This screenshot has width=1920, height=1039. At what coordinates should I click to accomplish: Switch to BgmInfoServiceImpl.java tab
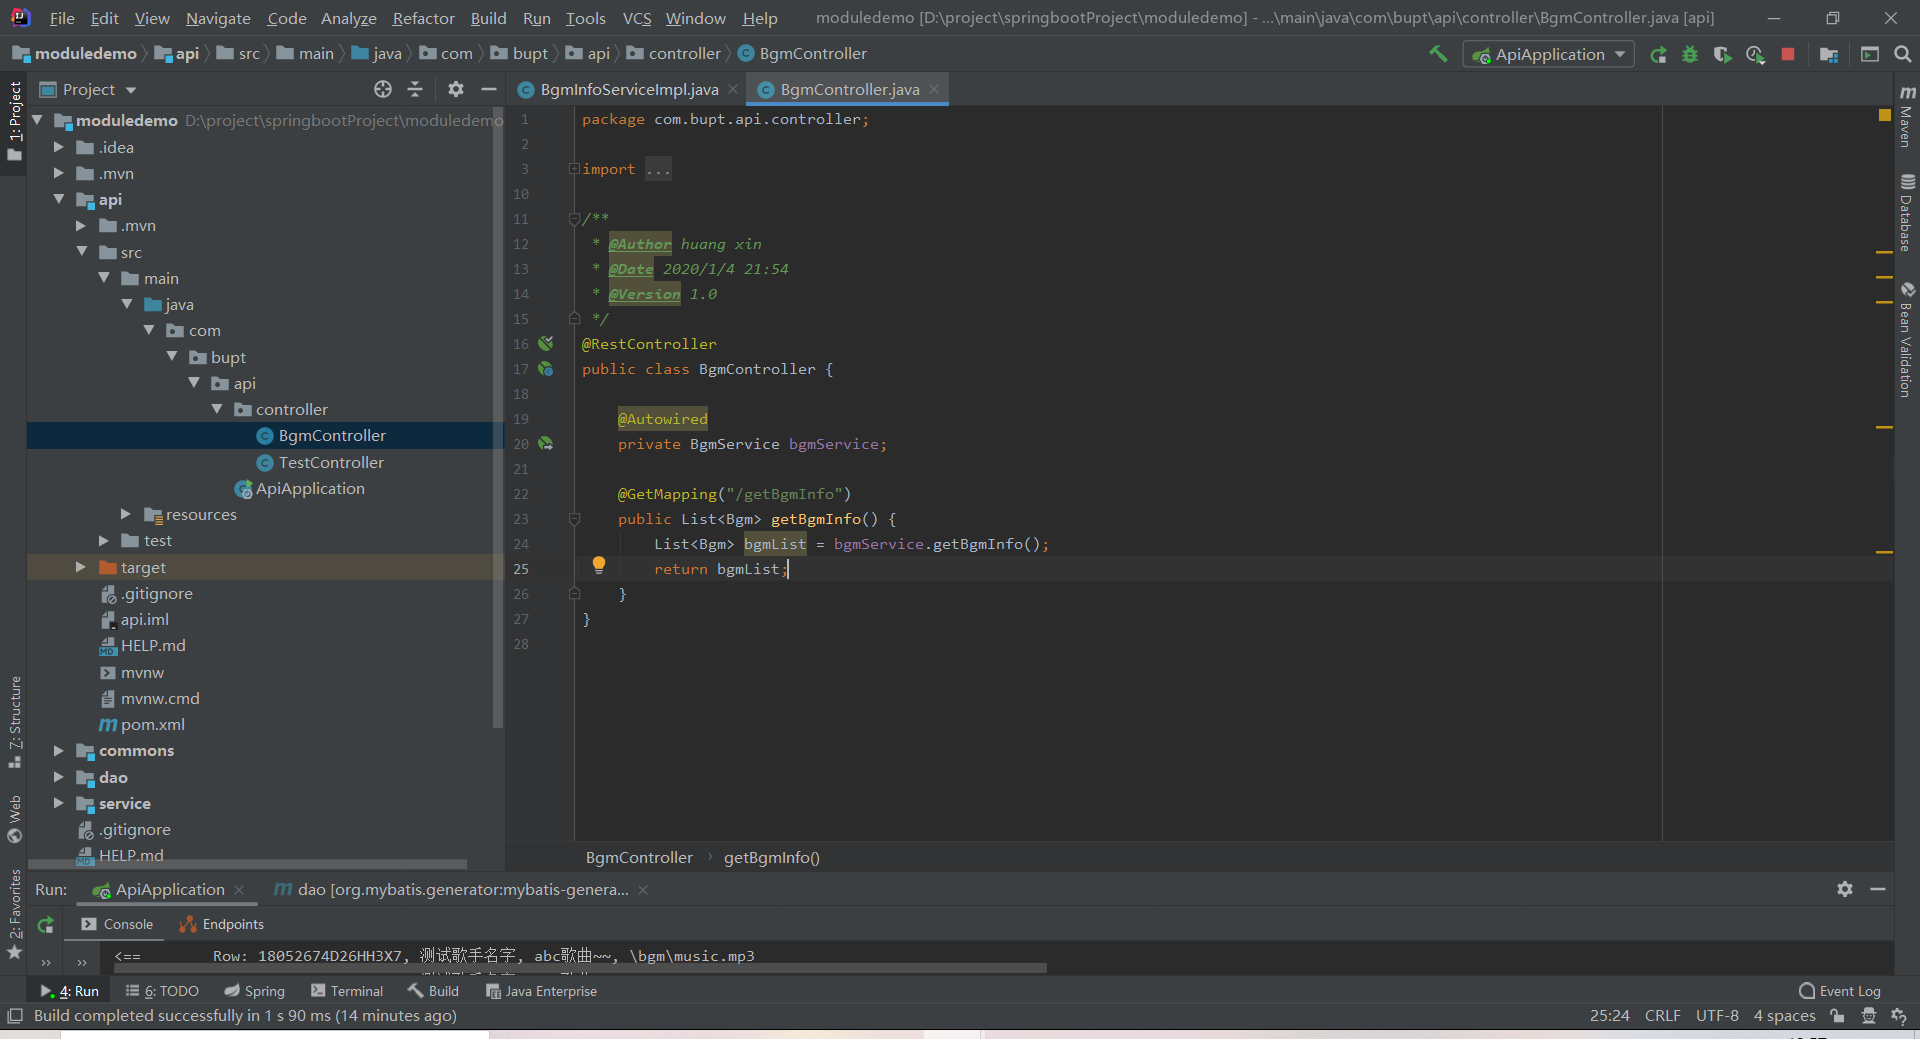pos(629,89)
